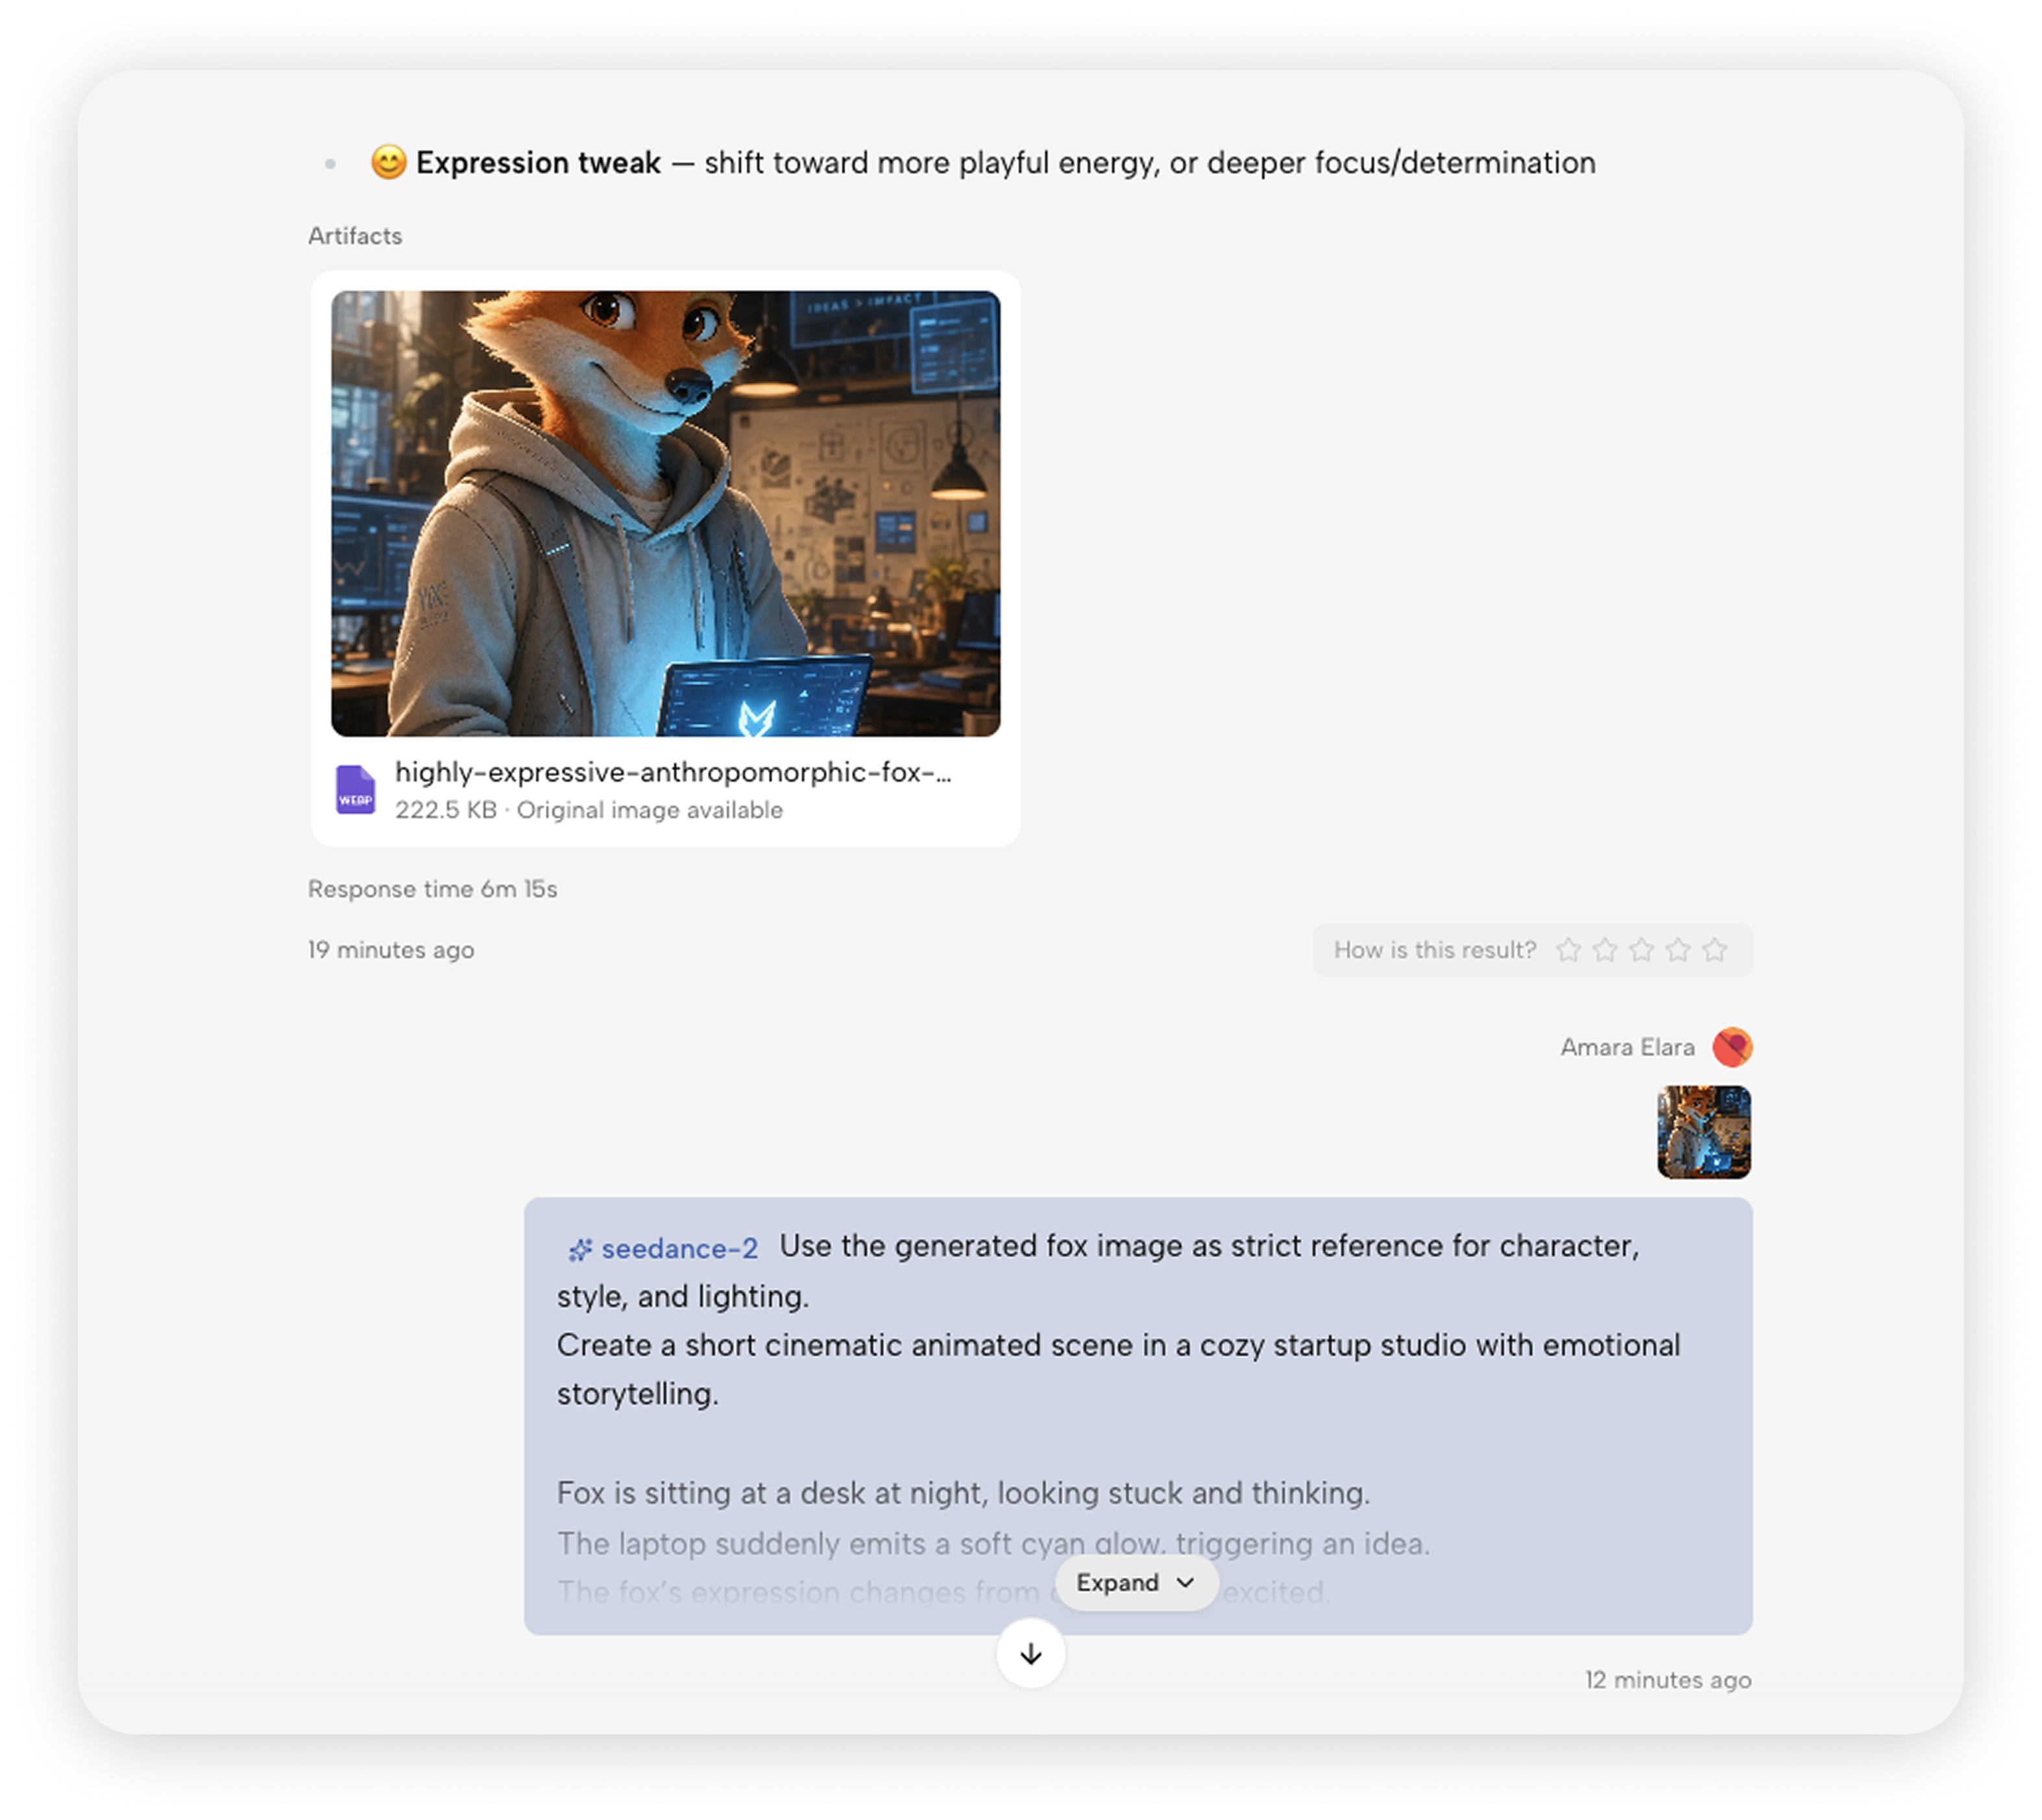Rate the result one star

[1568, 949]
